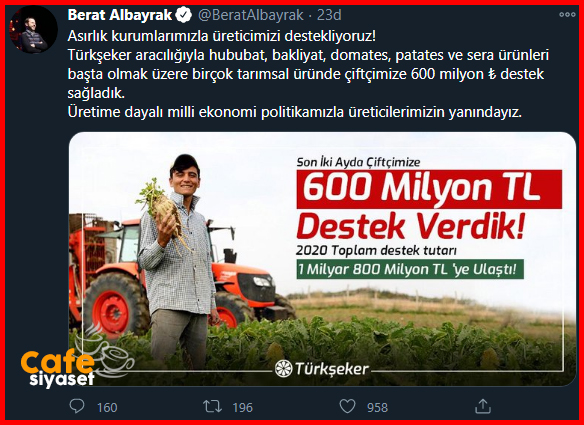
Task: View the 196 retweets count
Action: (242, 407)
